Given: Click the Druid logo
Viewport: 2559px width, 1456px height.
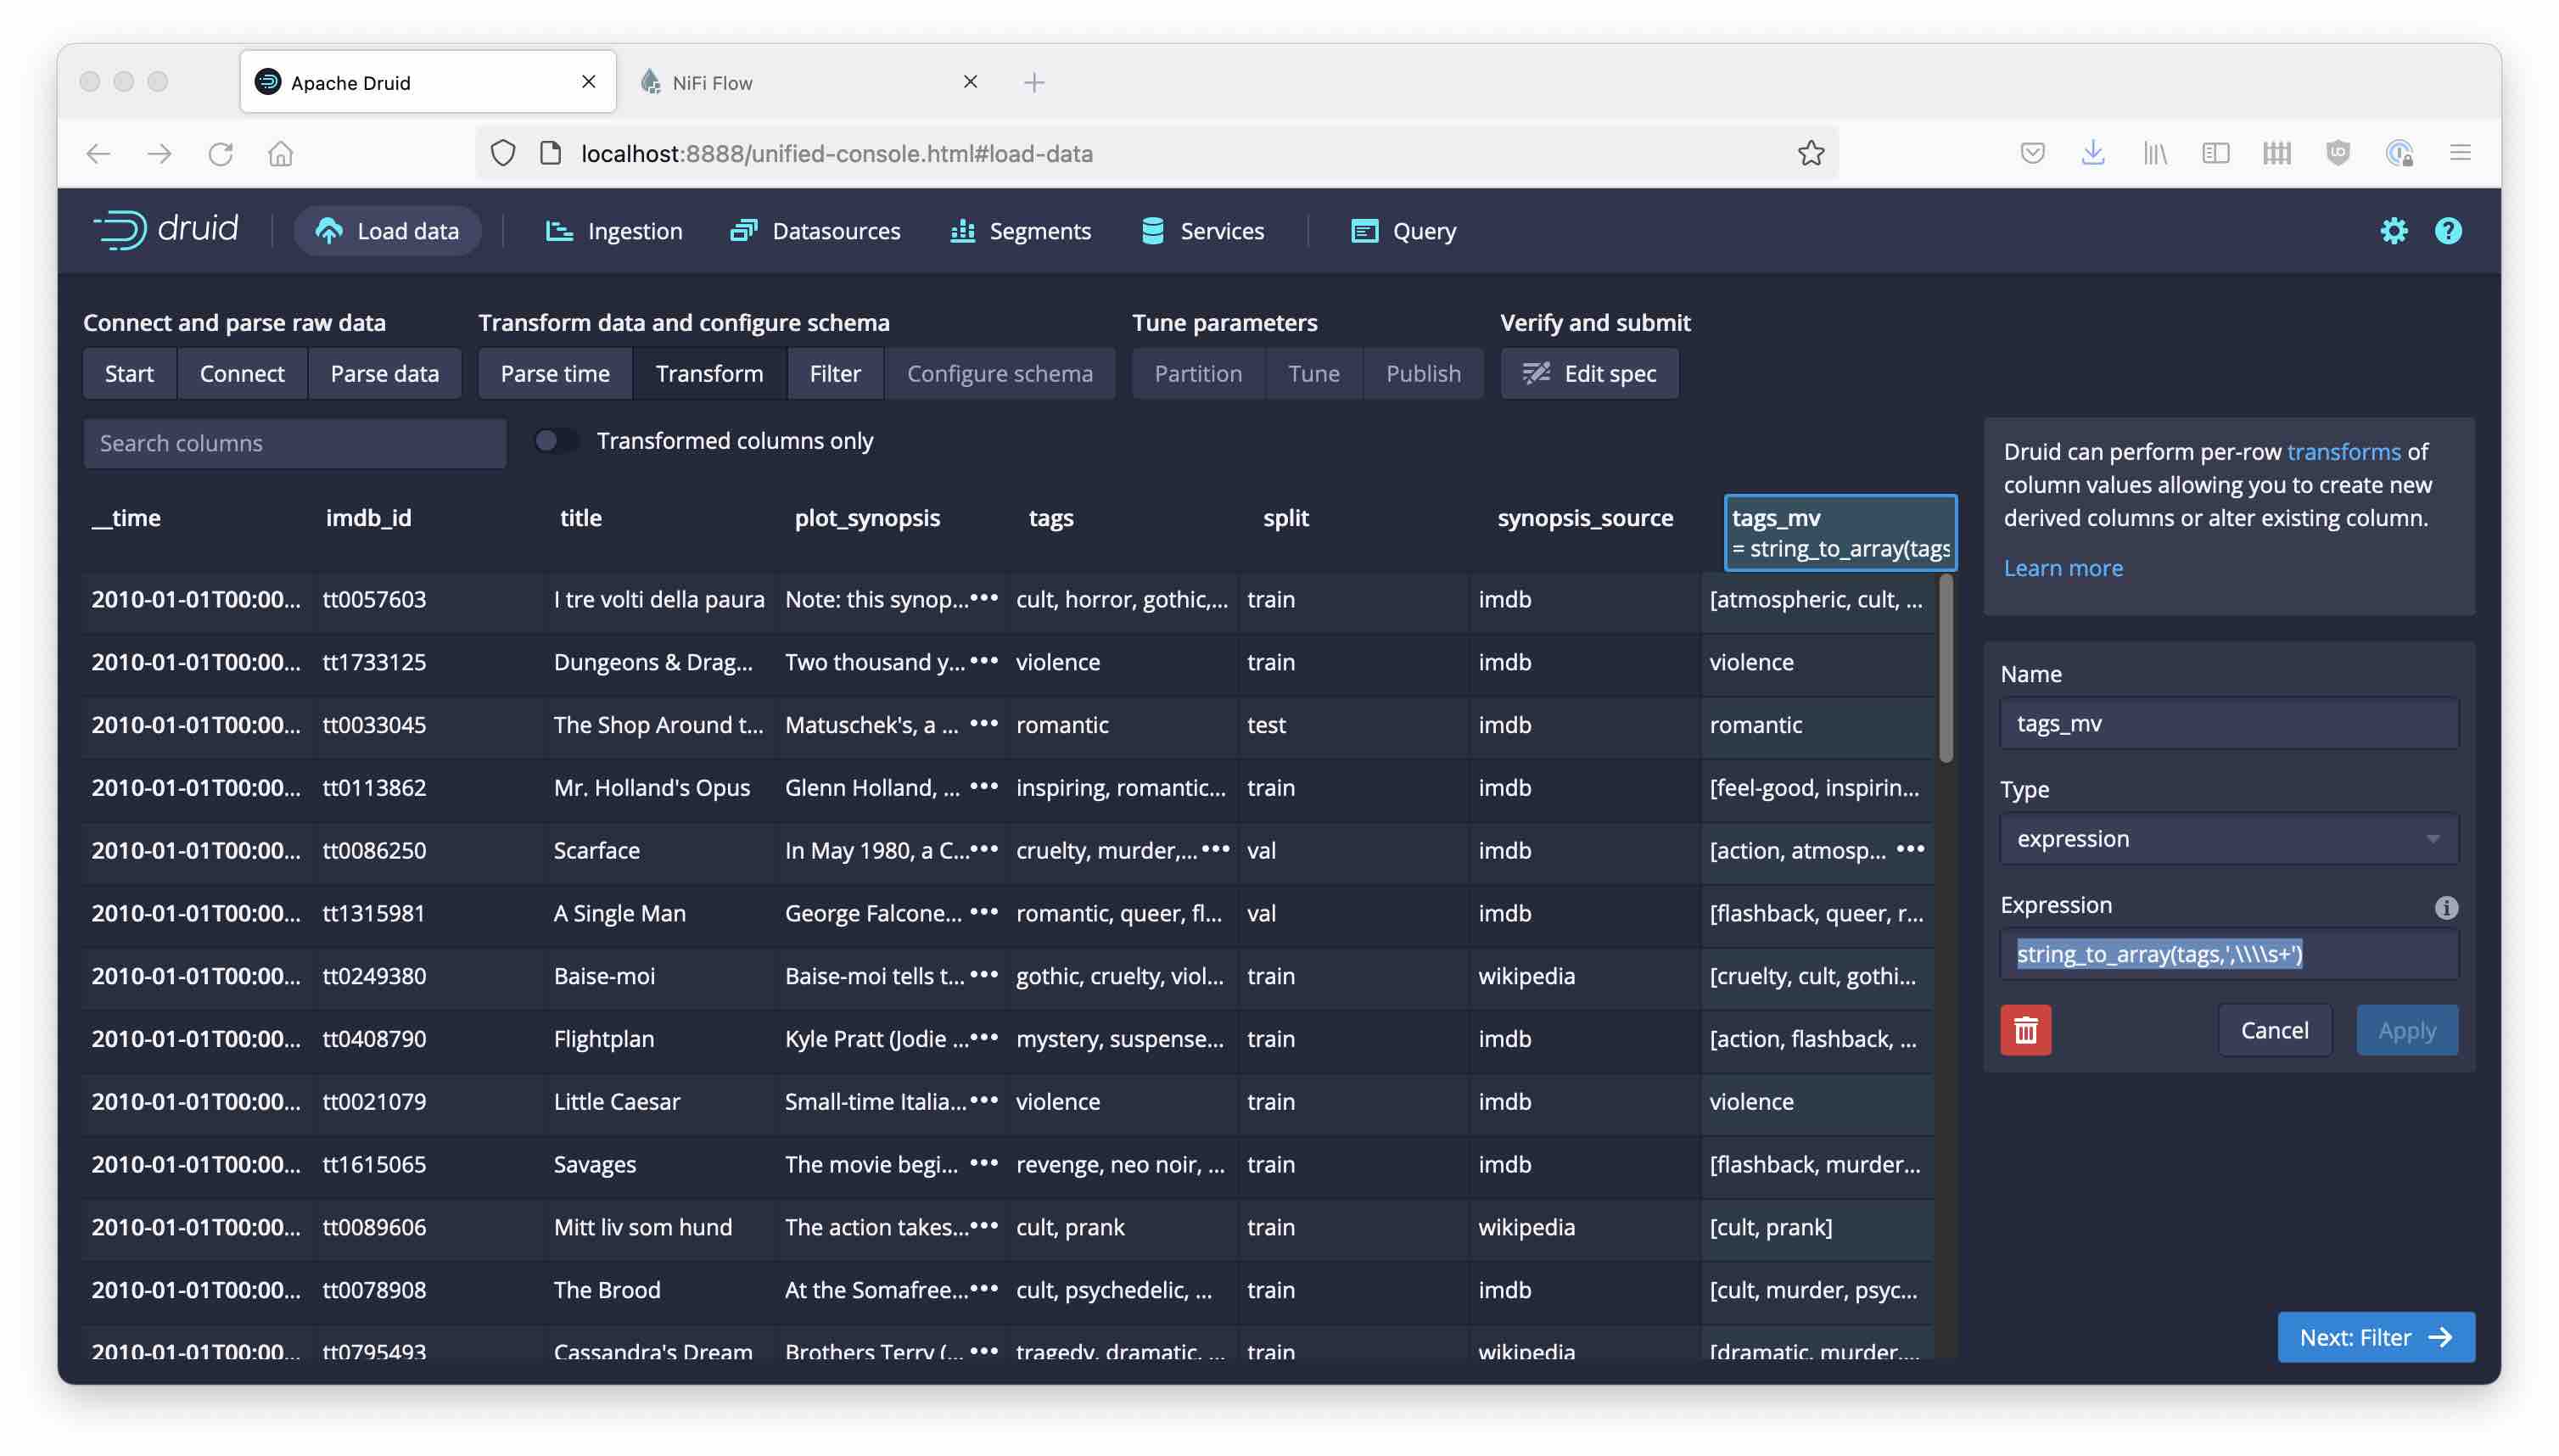Looking at the screenshot, I should click(166, 230).
